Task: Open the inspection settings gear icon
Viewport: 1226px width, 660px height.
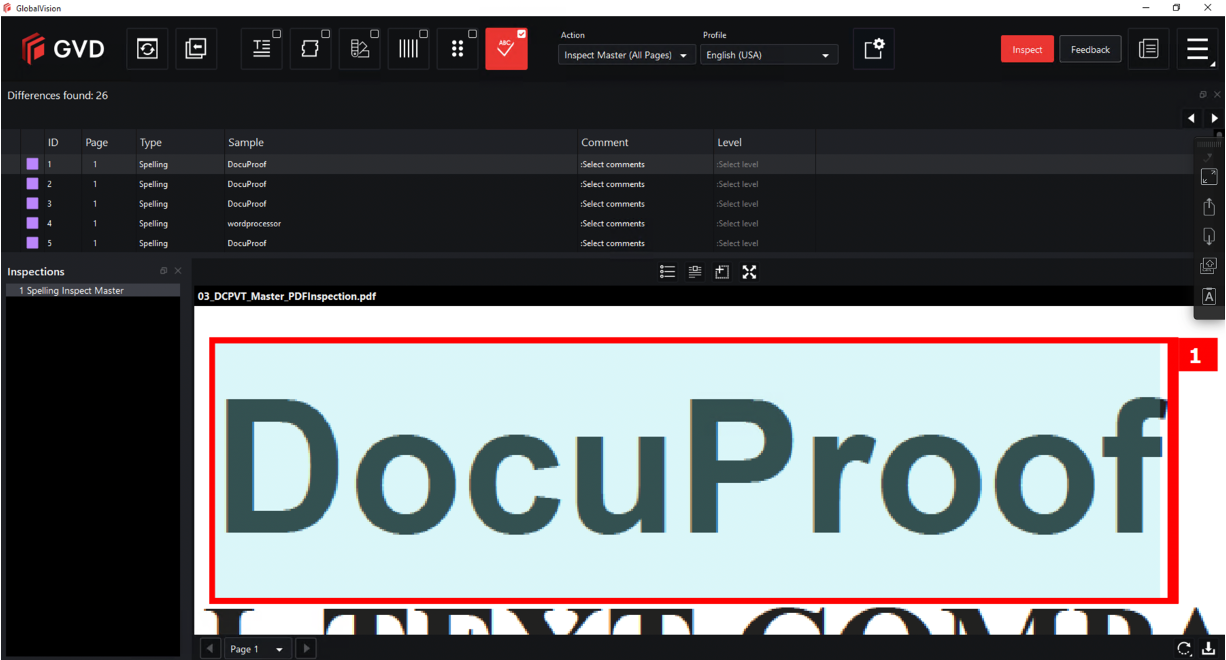Action: (x=873, y=49)
